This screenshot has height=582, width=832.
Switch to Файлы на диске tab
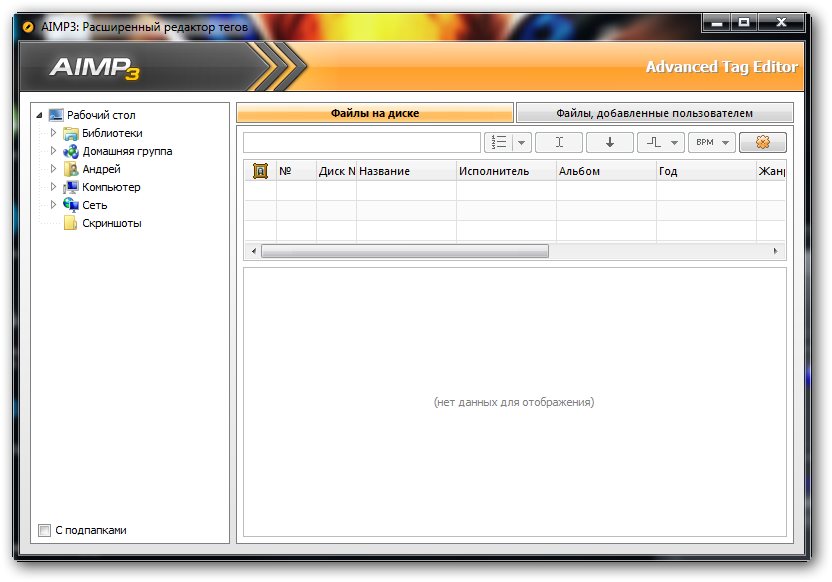pos(375,113)
